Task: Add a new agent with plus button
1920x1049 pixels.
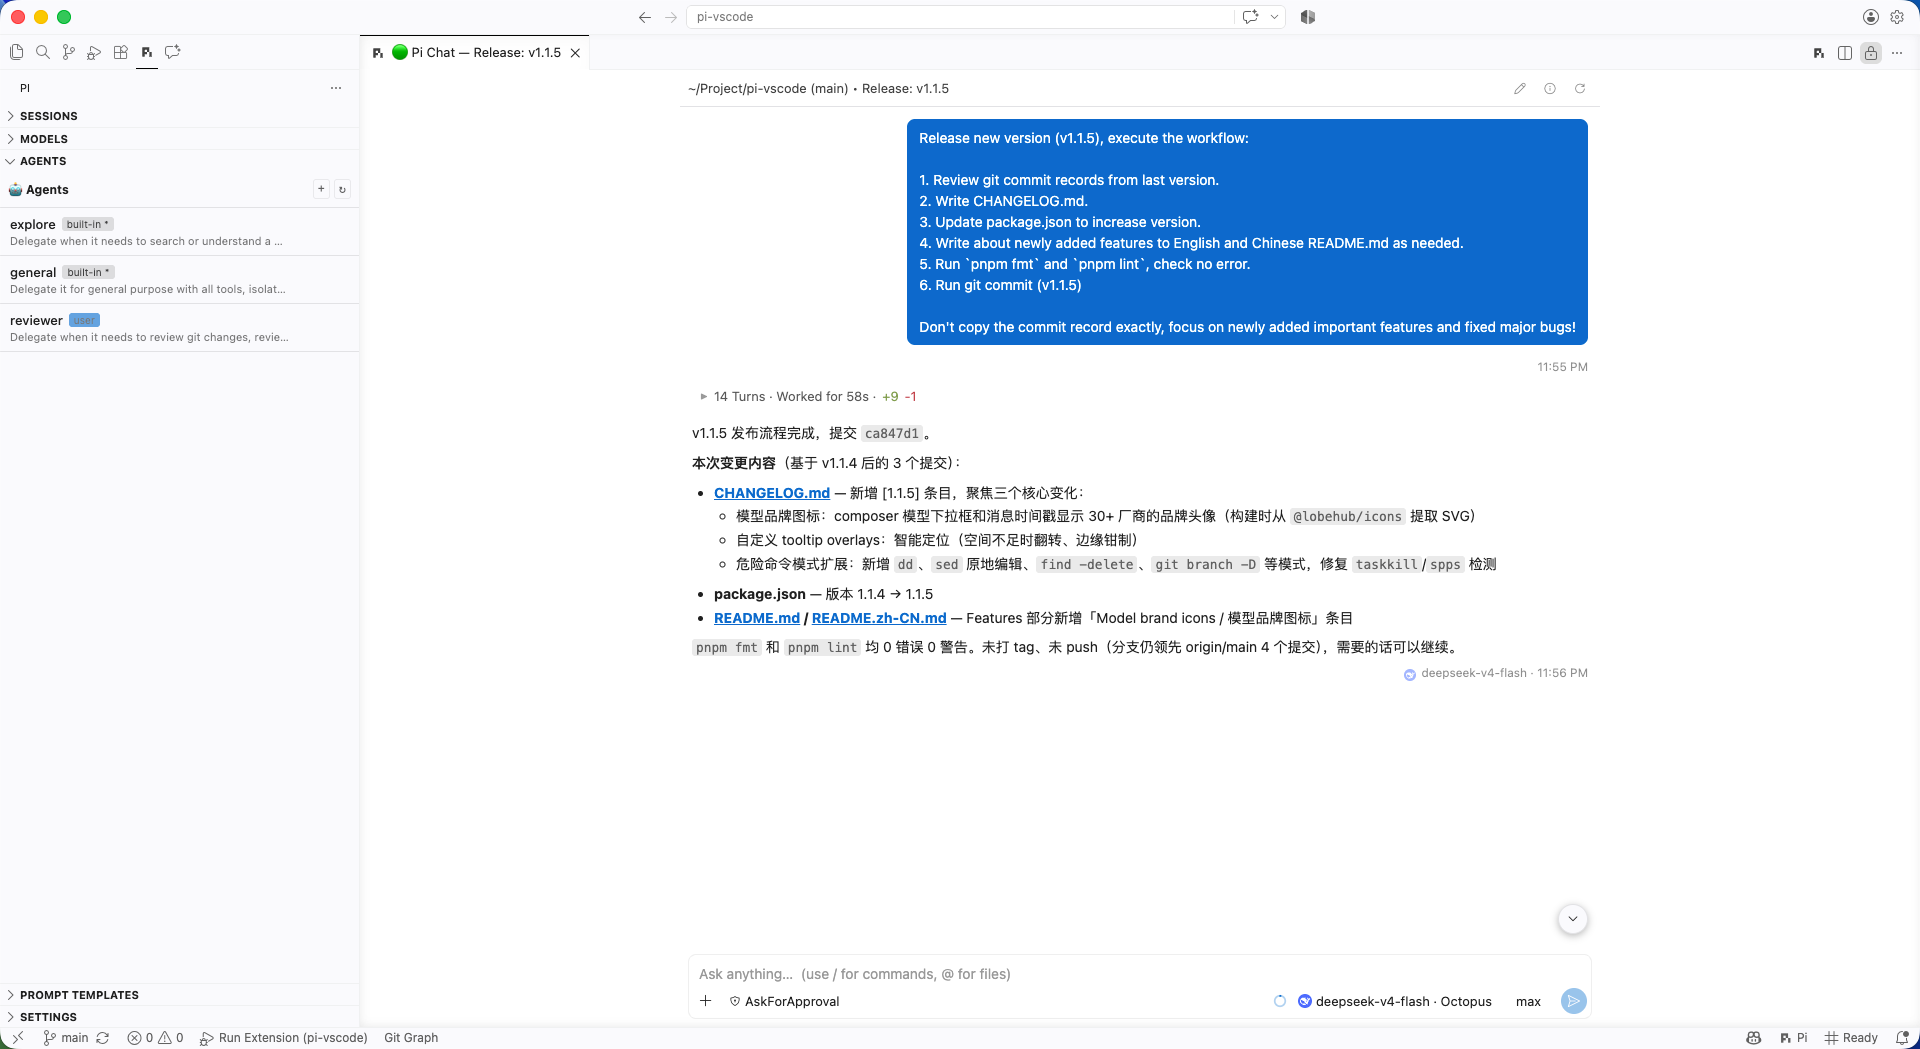Action: tap(321, 189)
